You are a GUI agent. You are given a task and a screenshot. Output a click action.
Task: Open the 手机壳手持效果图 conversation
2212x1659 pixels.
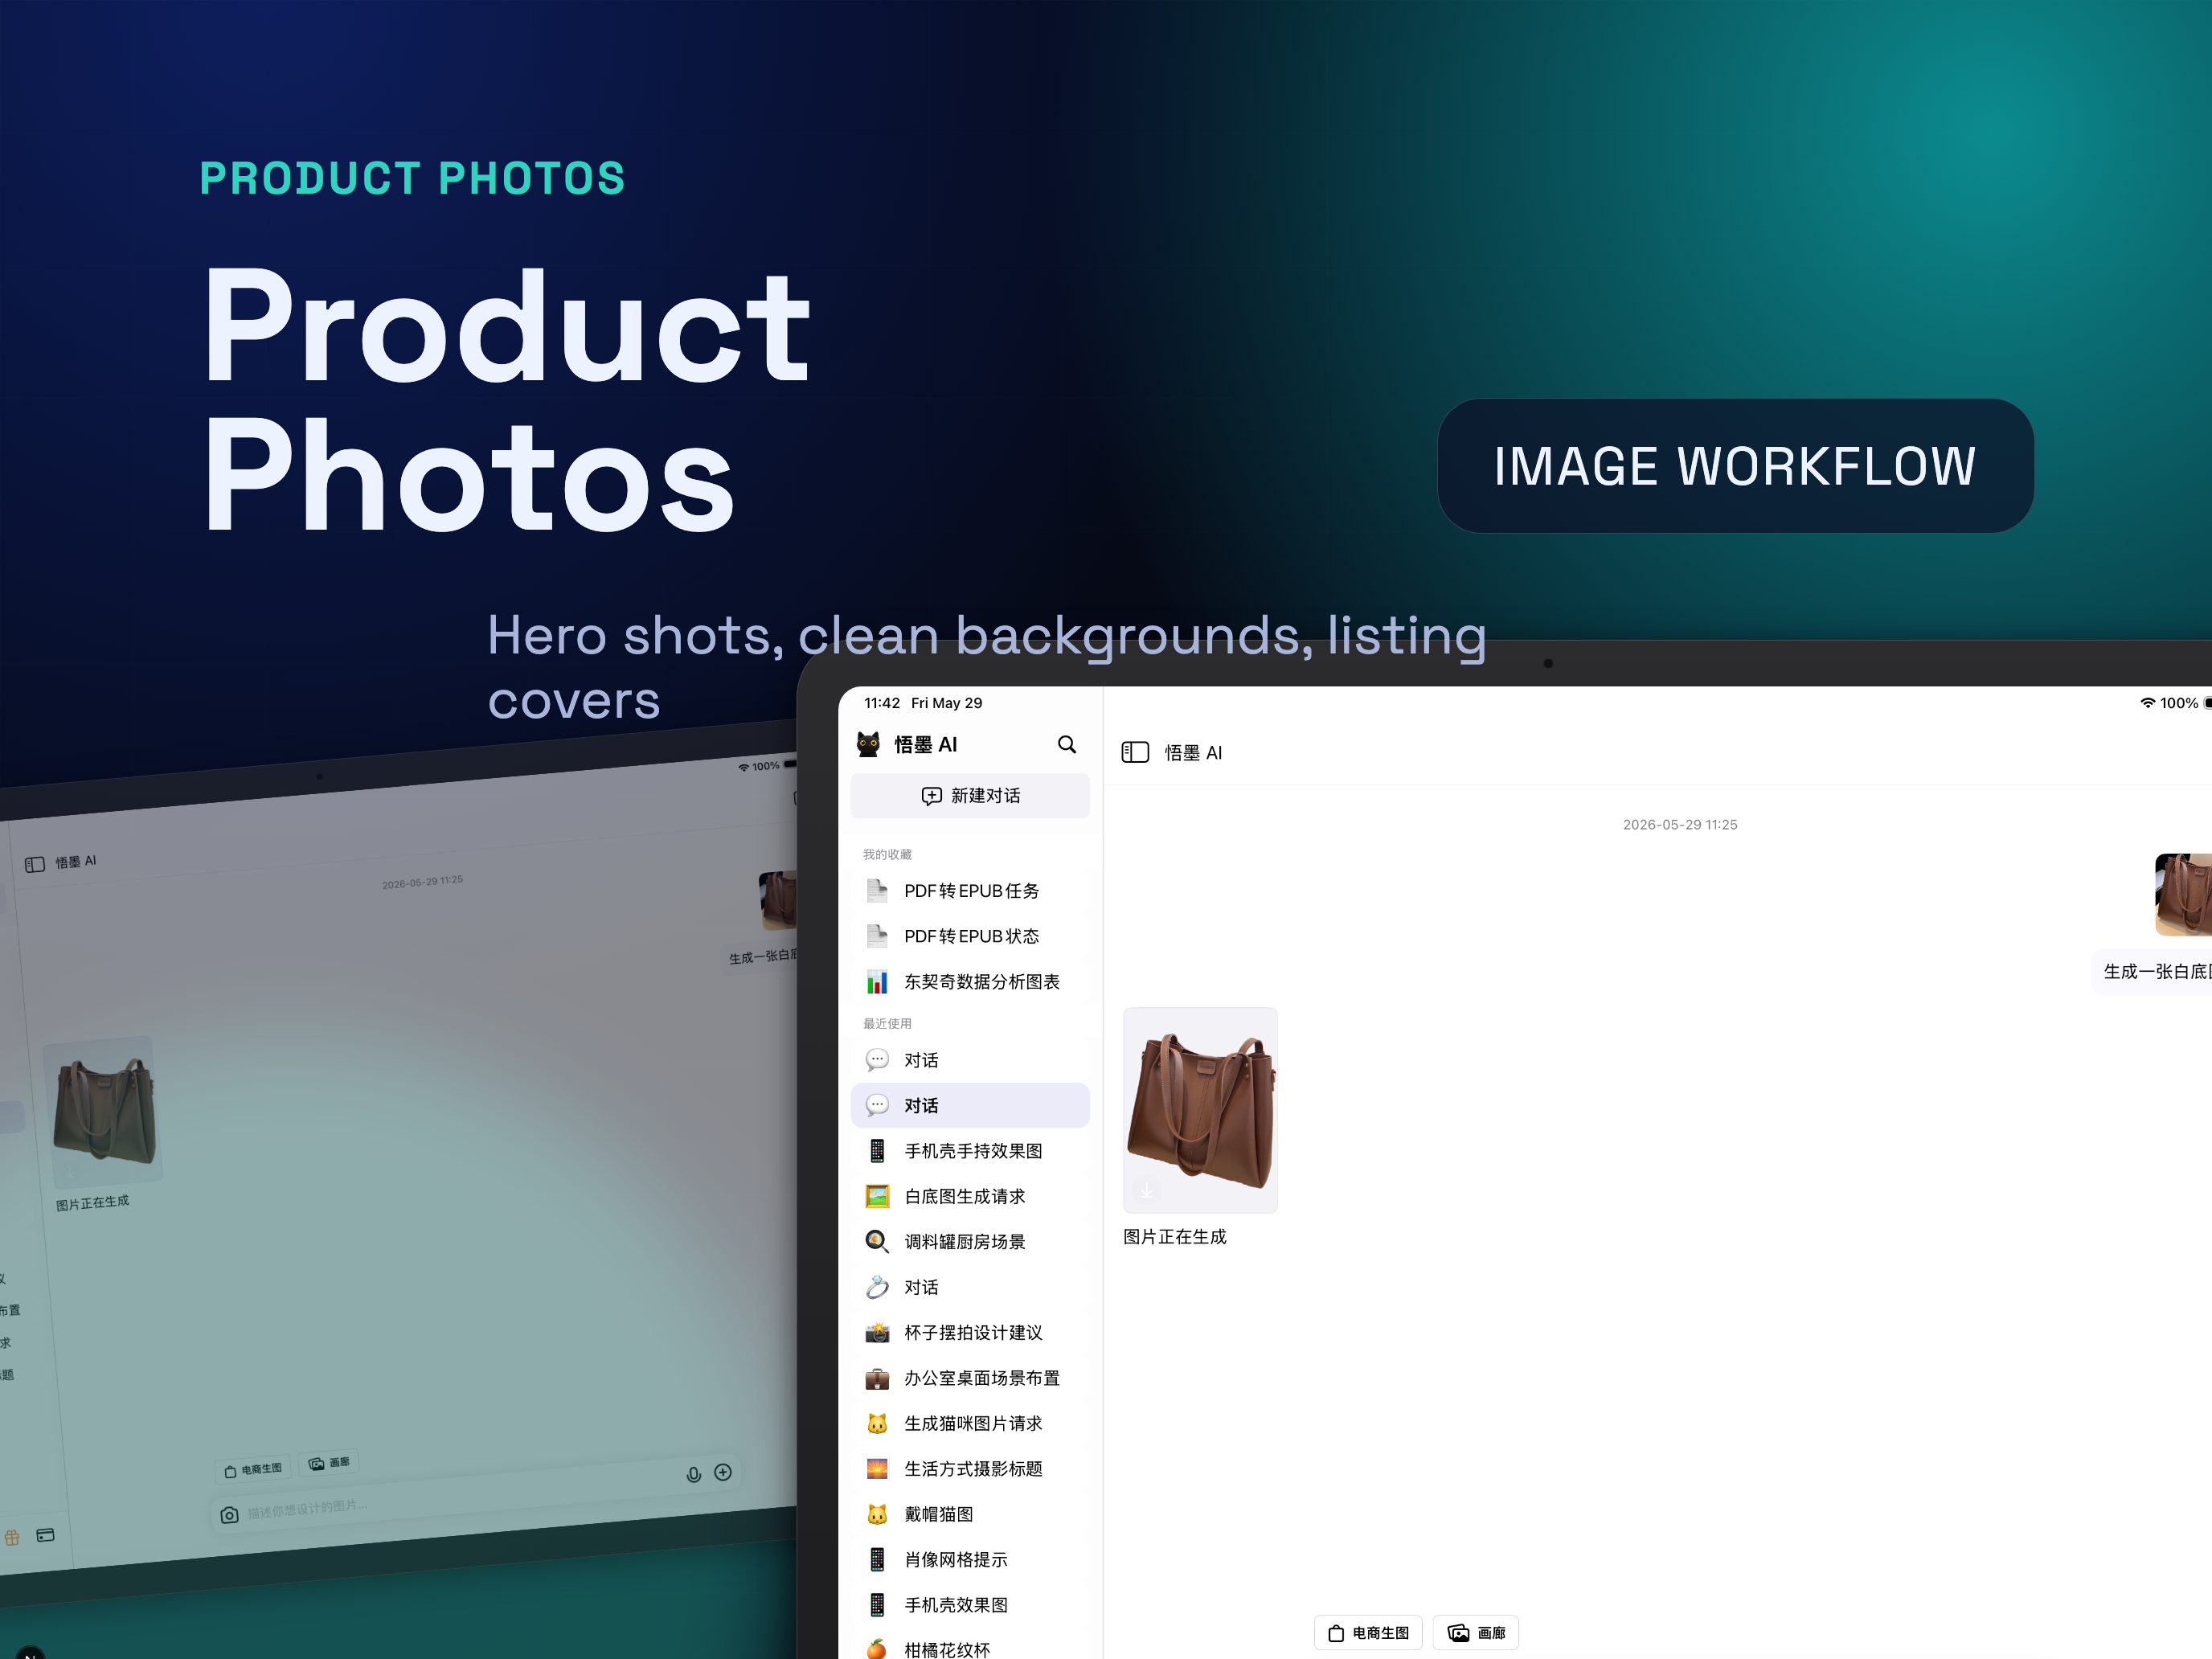coord(970,1151)
